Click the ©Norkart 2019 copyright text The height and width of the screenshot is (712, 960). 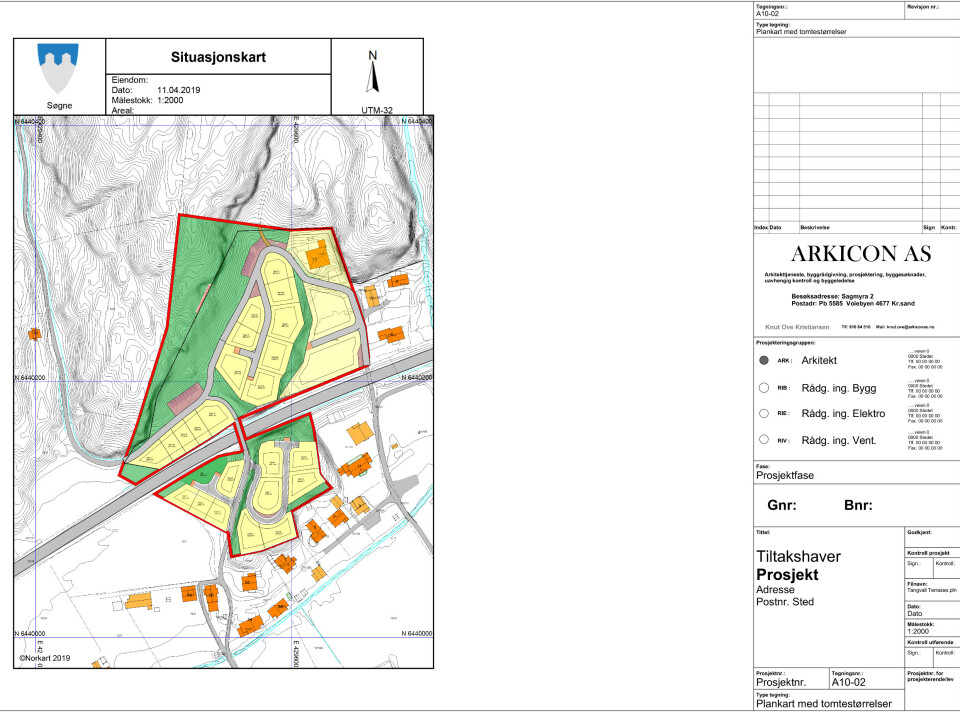pyautogui.click(x=45, y=658)
